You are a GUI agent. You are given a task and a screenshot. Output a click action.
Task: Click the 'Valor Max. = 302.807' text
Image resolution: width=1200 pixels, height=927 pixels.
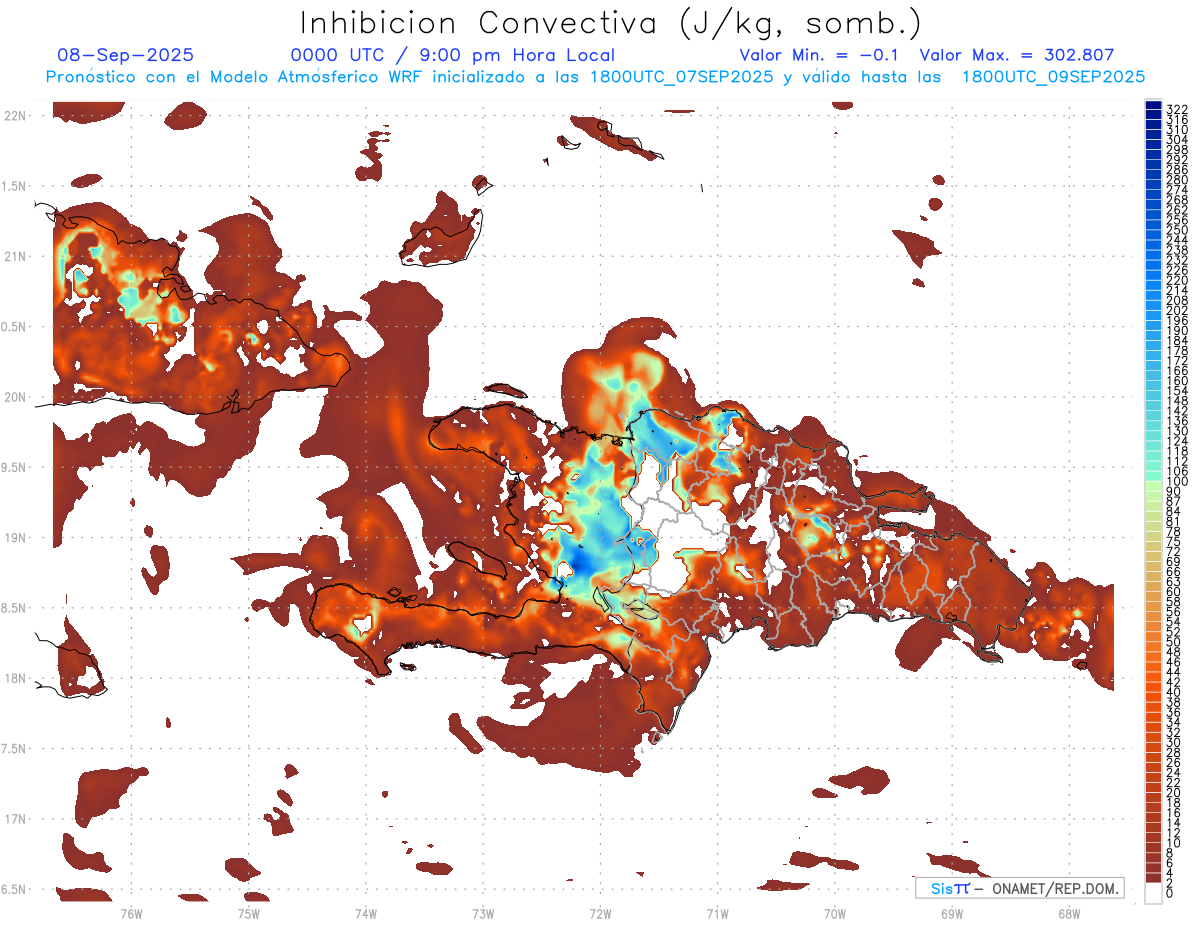(1017, 55)
